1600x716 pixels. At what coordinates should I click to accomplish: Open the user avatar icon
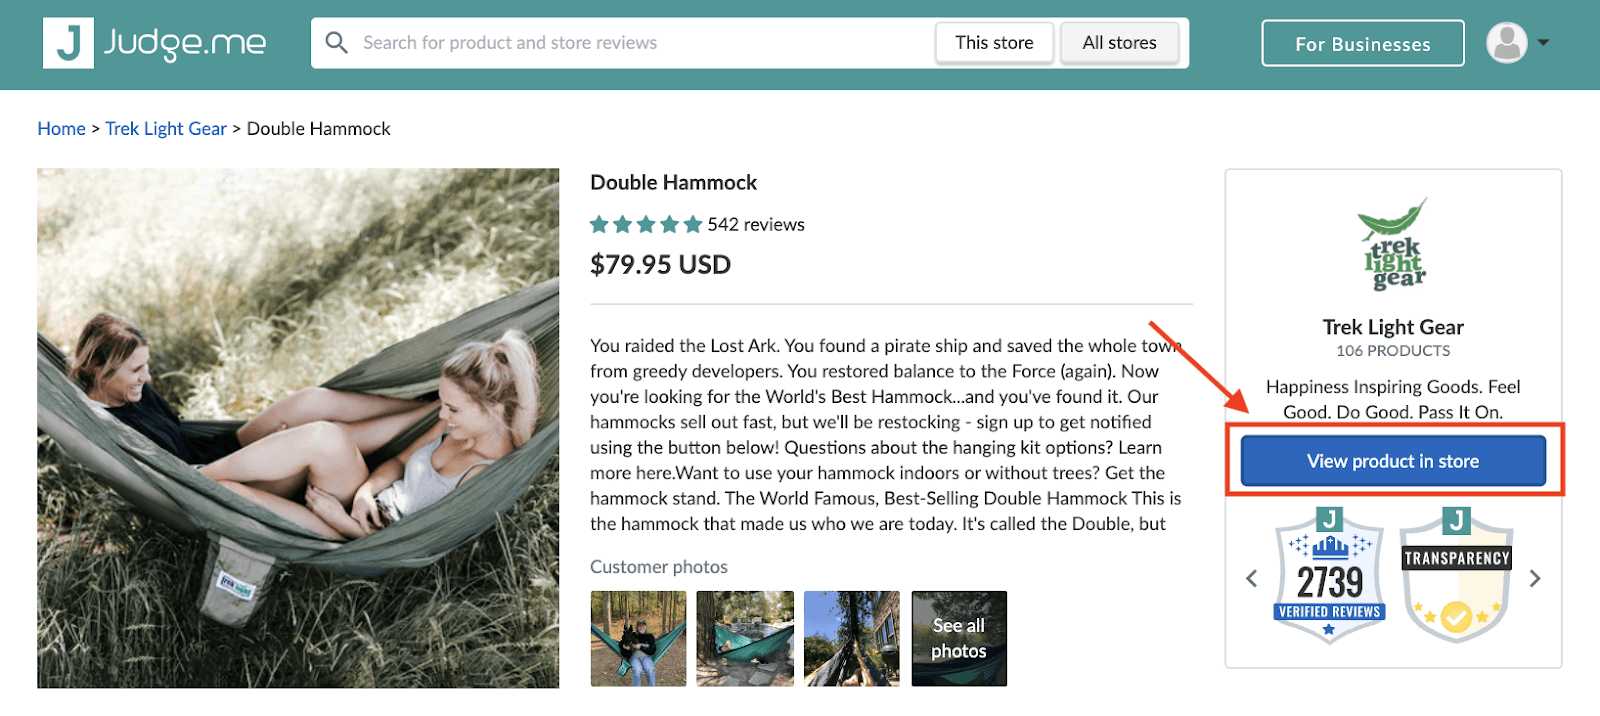pyautogui.click(x=1506, y=43)
